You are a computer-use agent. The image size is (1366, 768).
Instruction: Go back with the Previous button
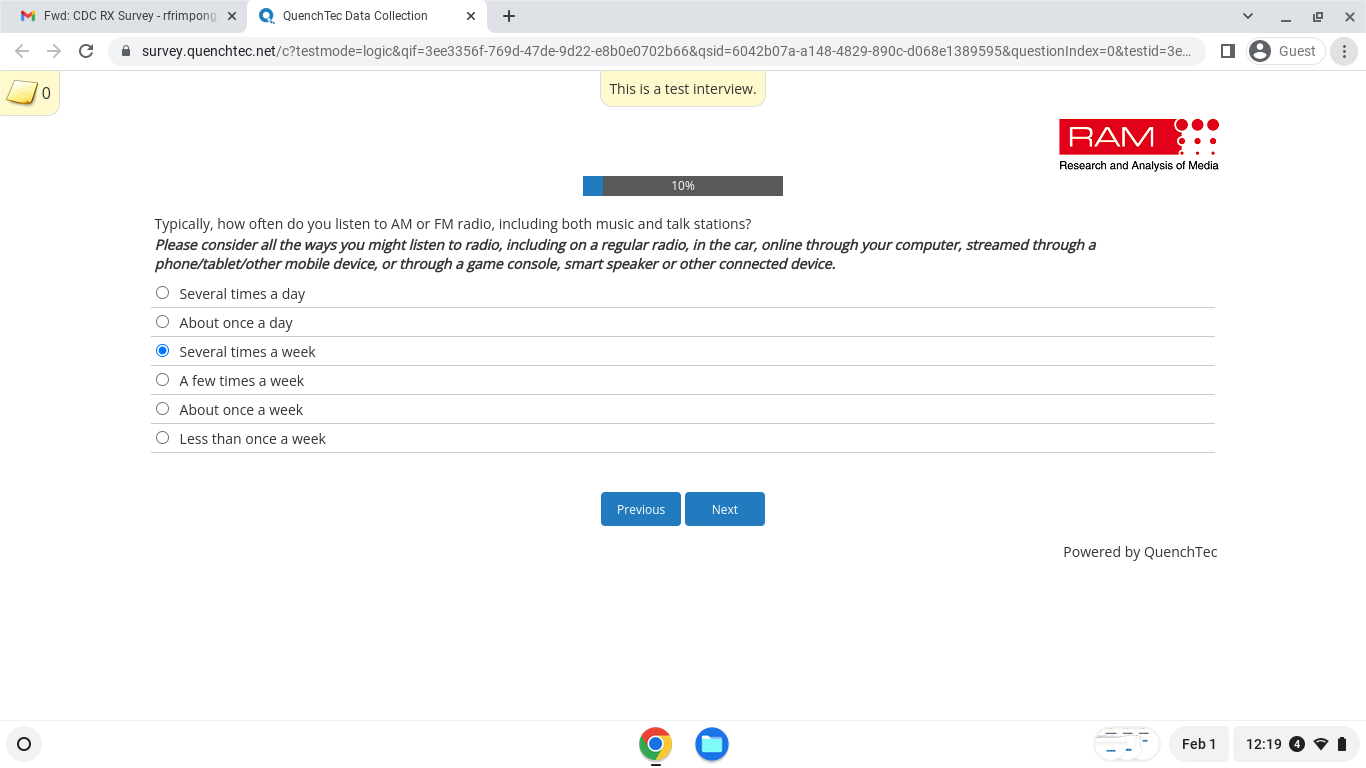point(640,509)
